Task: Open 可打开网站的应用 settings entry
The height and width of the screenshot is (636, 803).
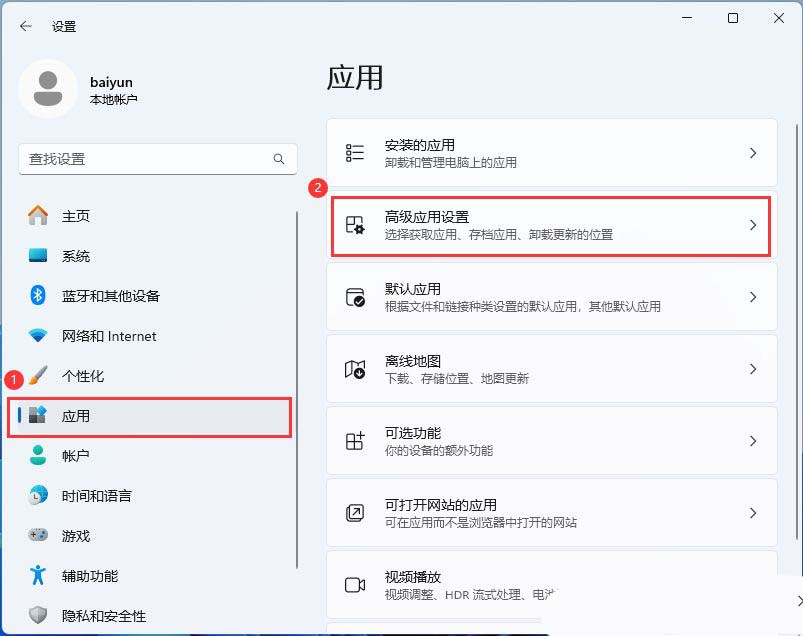Action: click(x=551, y=513)
